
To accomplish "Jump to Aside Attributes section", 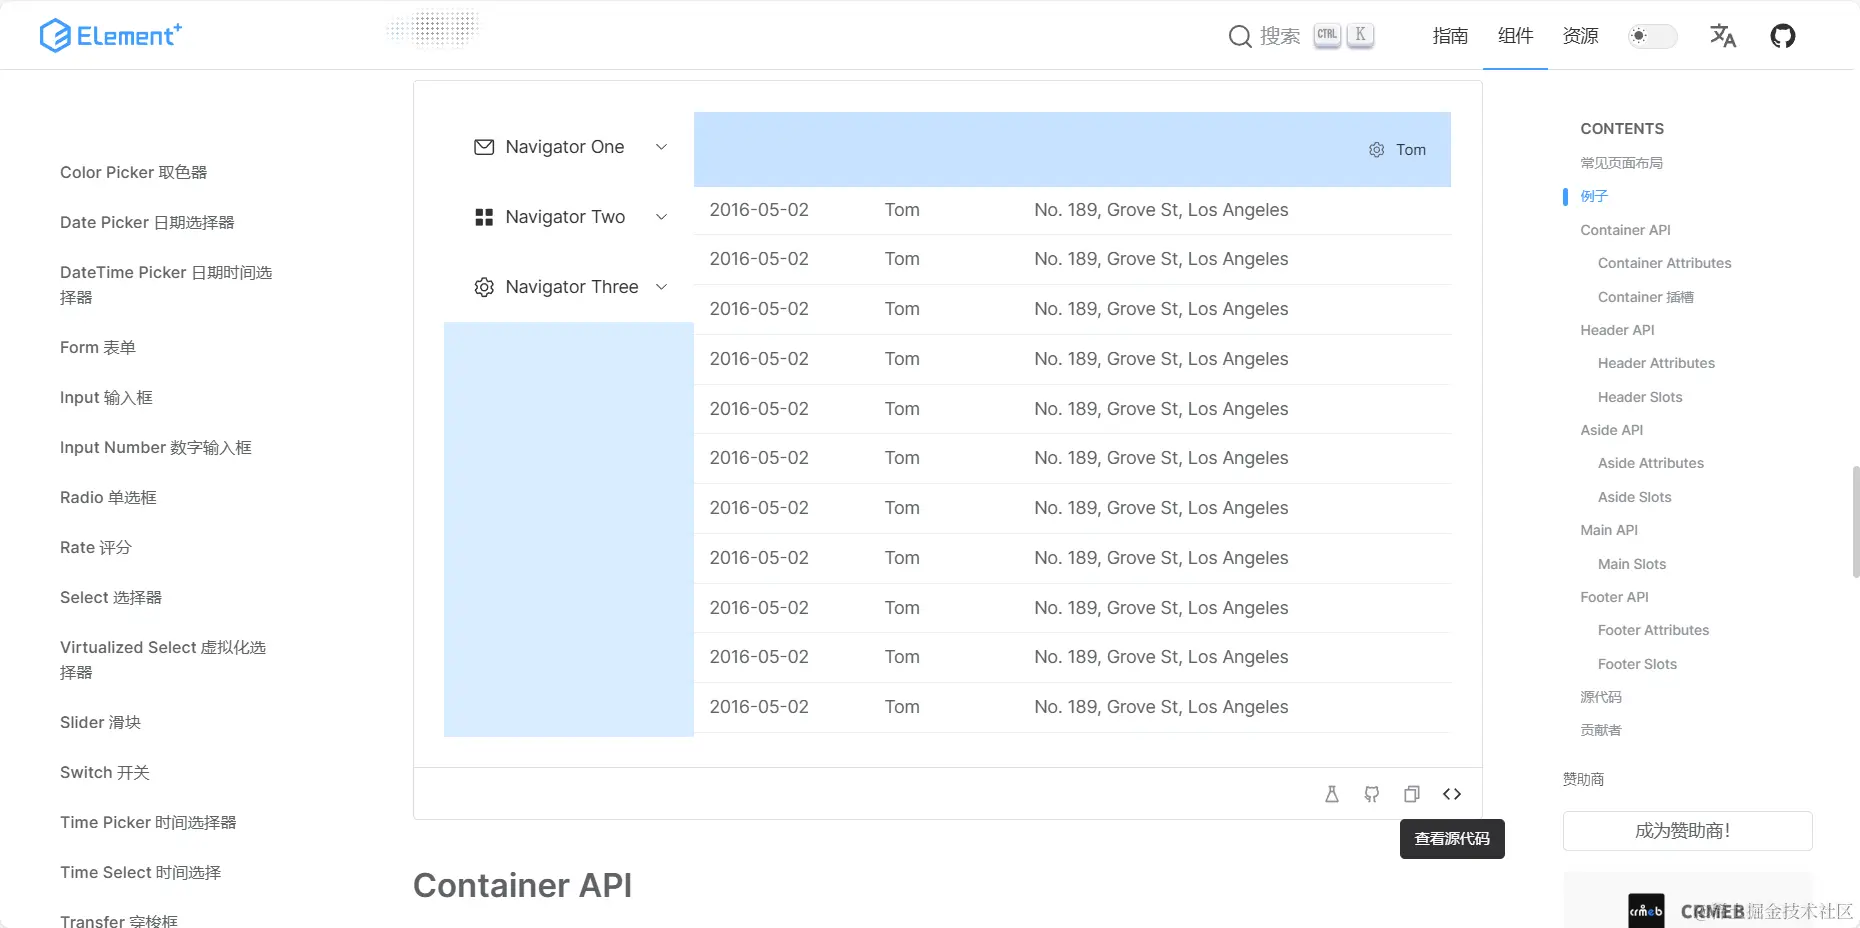I will pyautogui.click(x=1650, y=463).
